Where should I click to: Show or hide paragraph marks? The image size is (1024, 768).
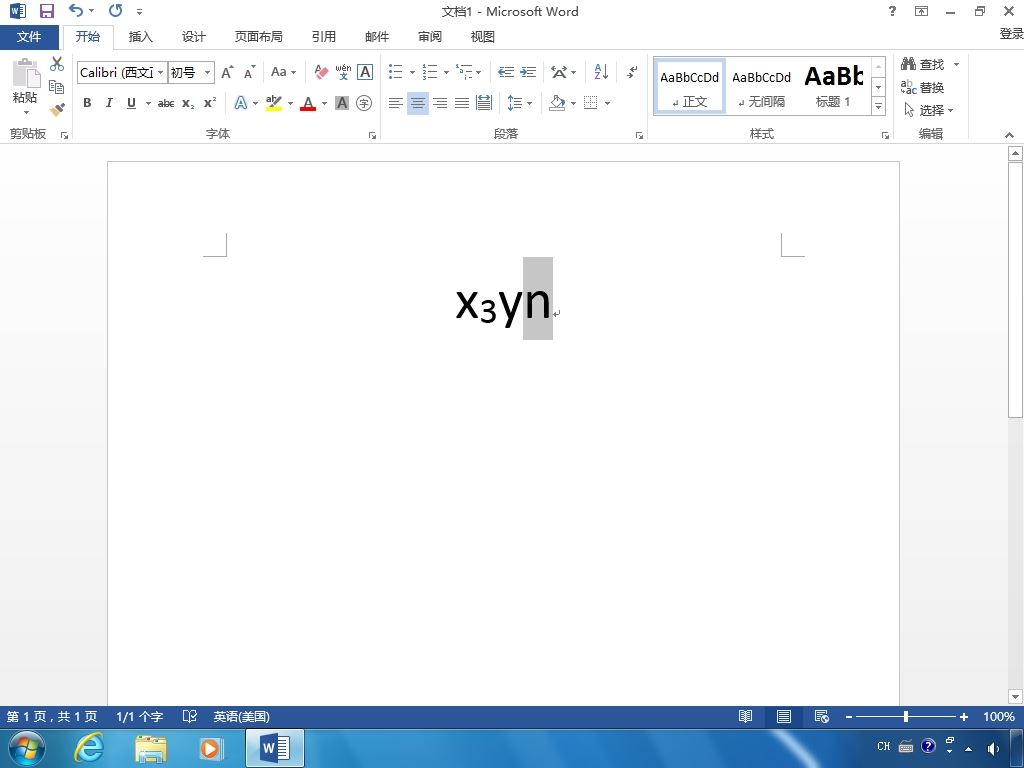click(x=632, y=72)
